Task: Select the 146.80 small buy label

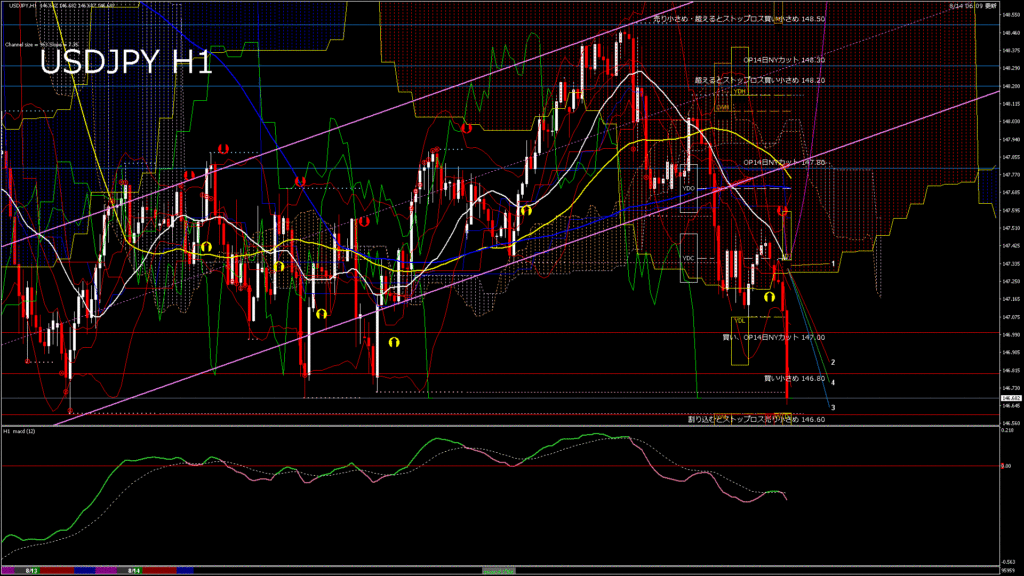Action: (x=794, y=379)
